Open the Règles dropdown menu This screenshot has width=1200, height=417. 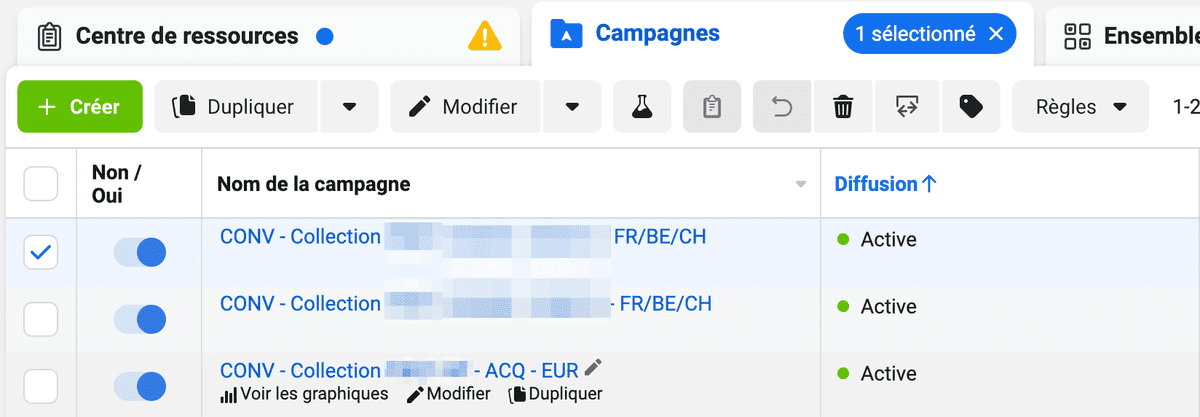coord(1082,106)
